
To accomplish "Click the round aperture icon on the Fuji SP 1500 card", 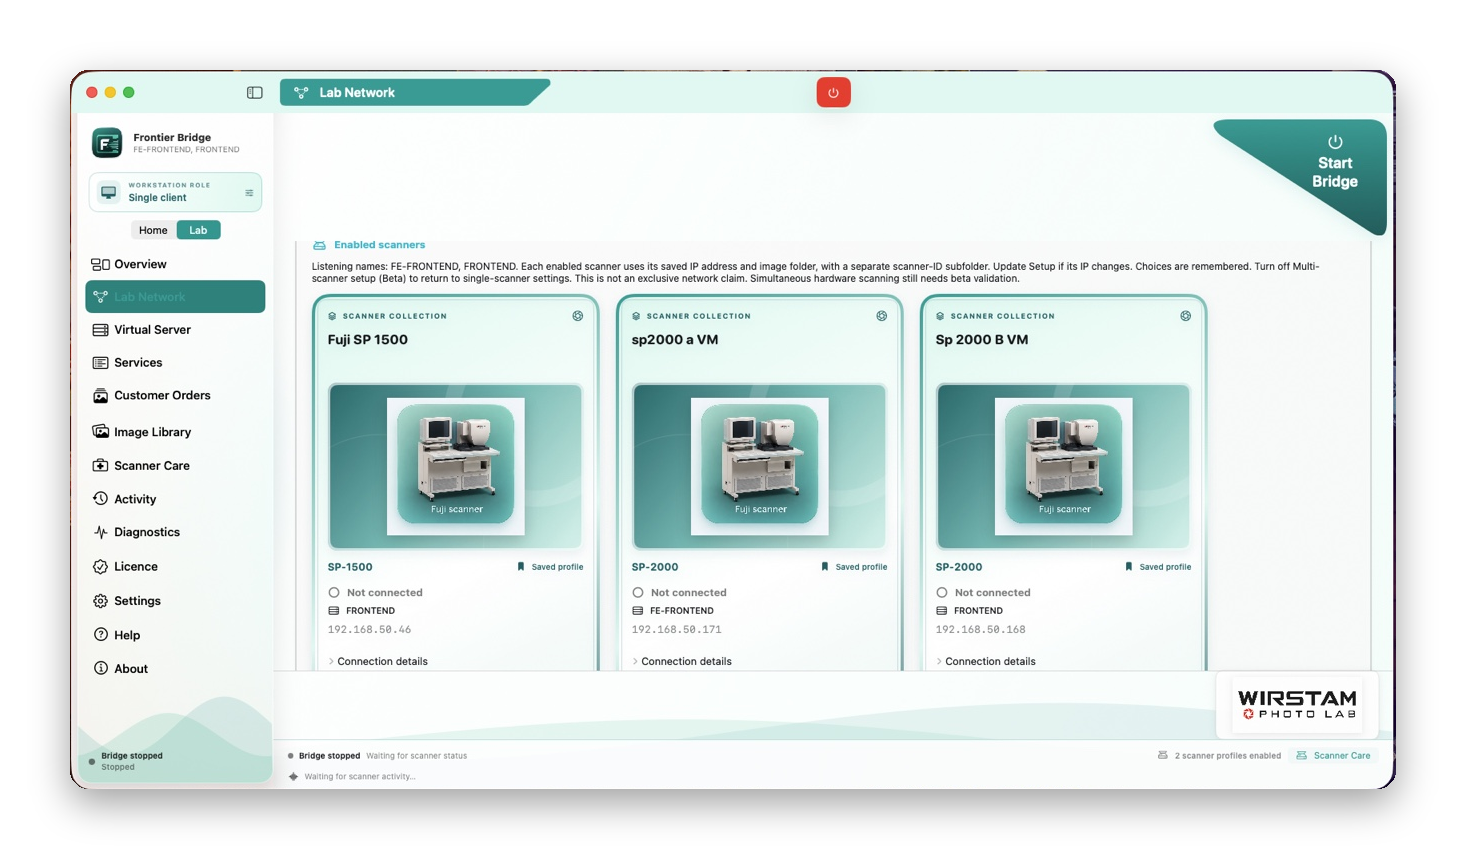I will click(578, 316).
